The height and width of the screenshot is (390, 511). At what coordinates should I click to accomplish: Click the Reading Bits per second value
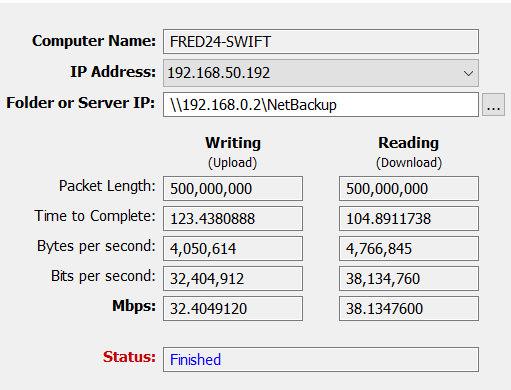pos(409,279)
